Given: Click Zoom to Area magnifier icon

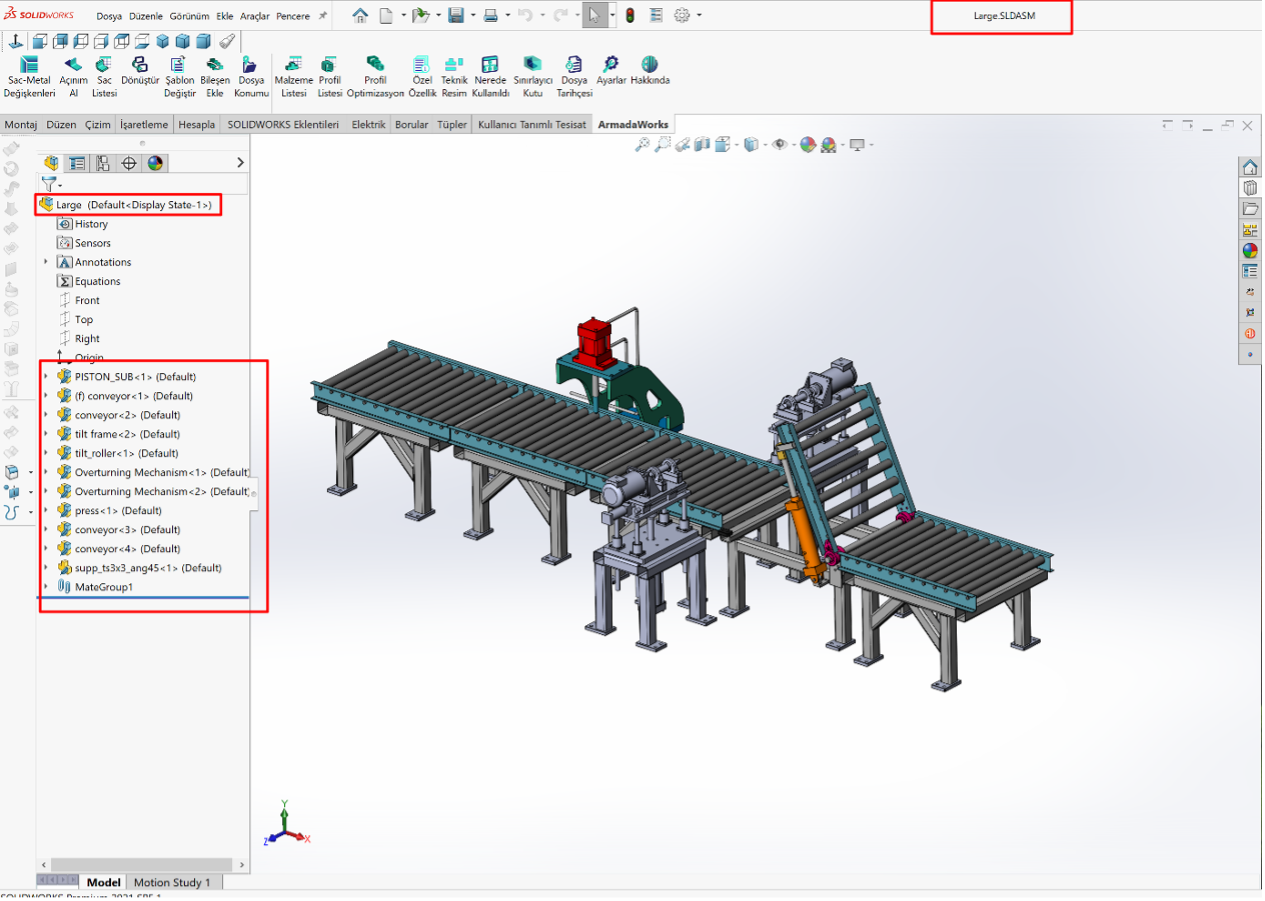Looking at the screenshot, I should (662, 145).
